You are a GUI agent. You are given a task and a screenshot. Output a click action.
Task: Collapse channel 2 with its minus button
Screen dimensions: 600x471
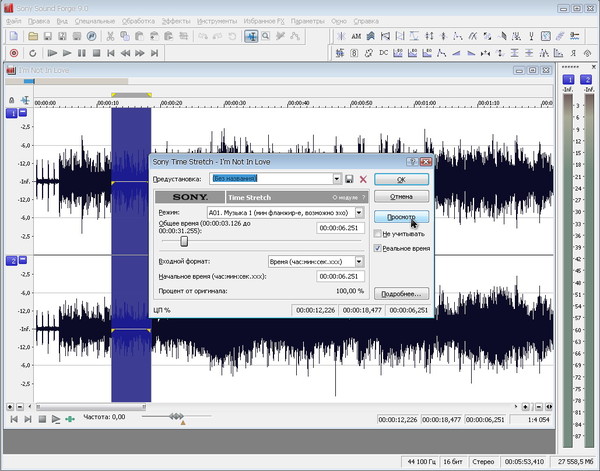click(x=23, y=260)
